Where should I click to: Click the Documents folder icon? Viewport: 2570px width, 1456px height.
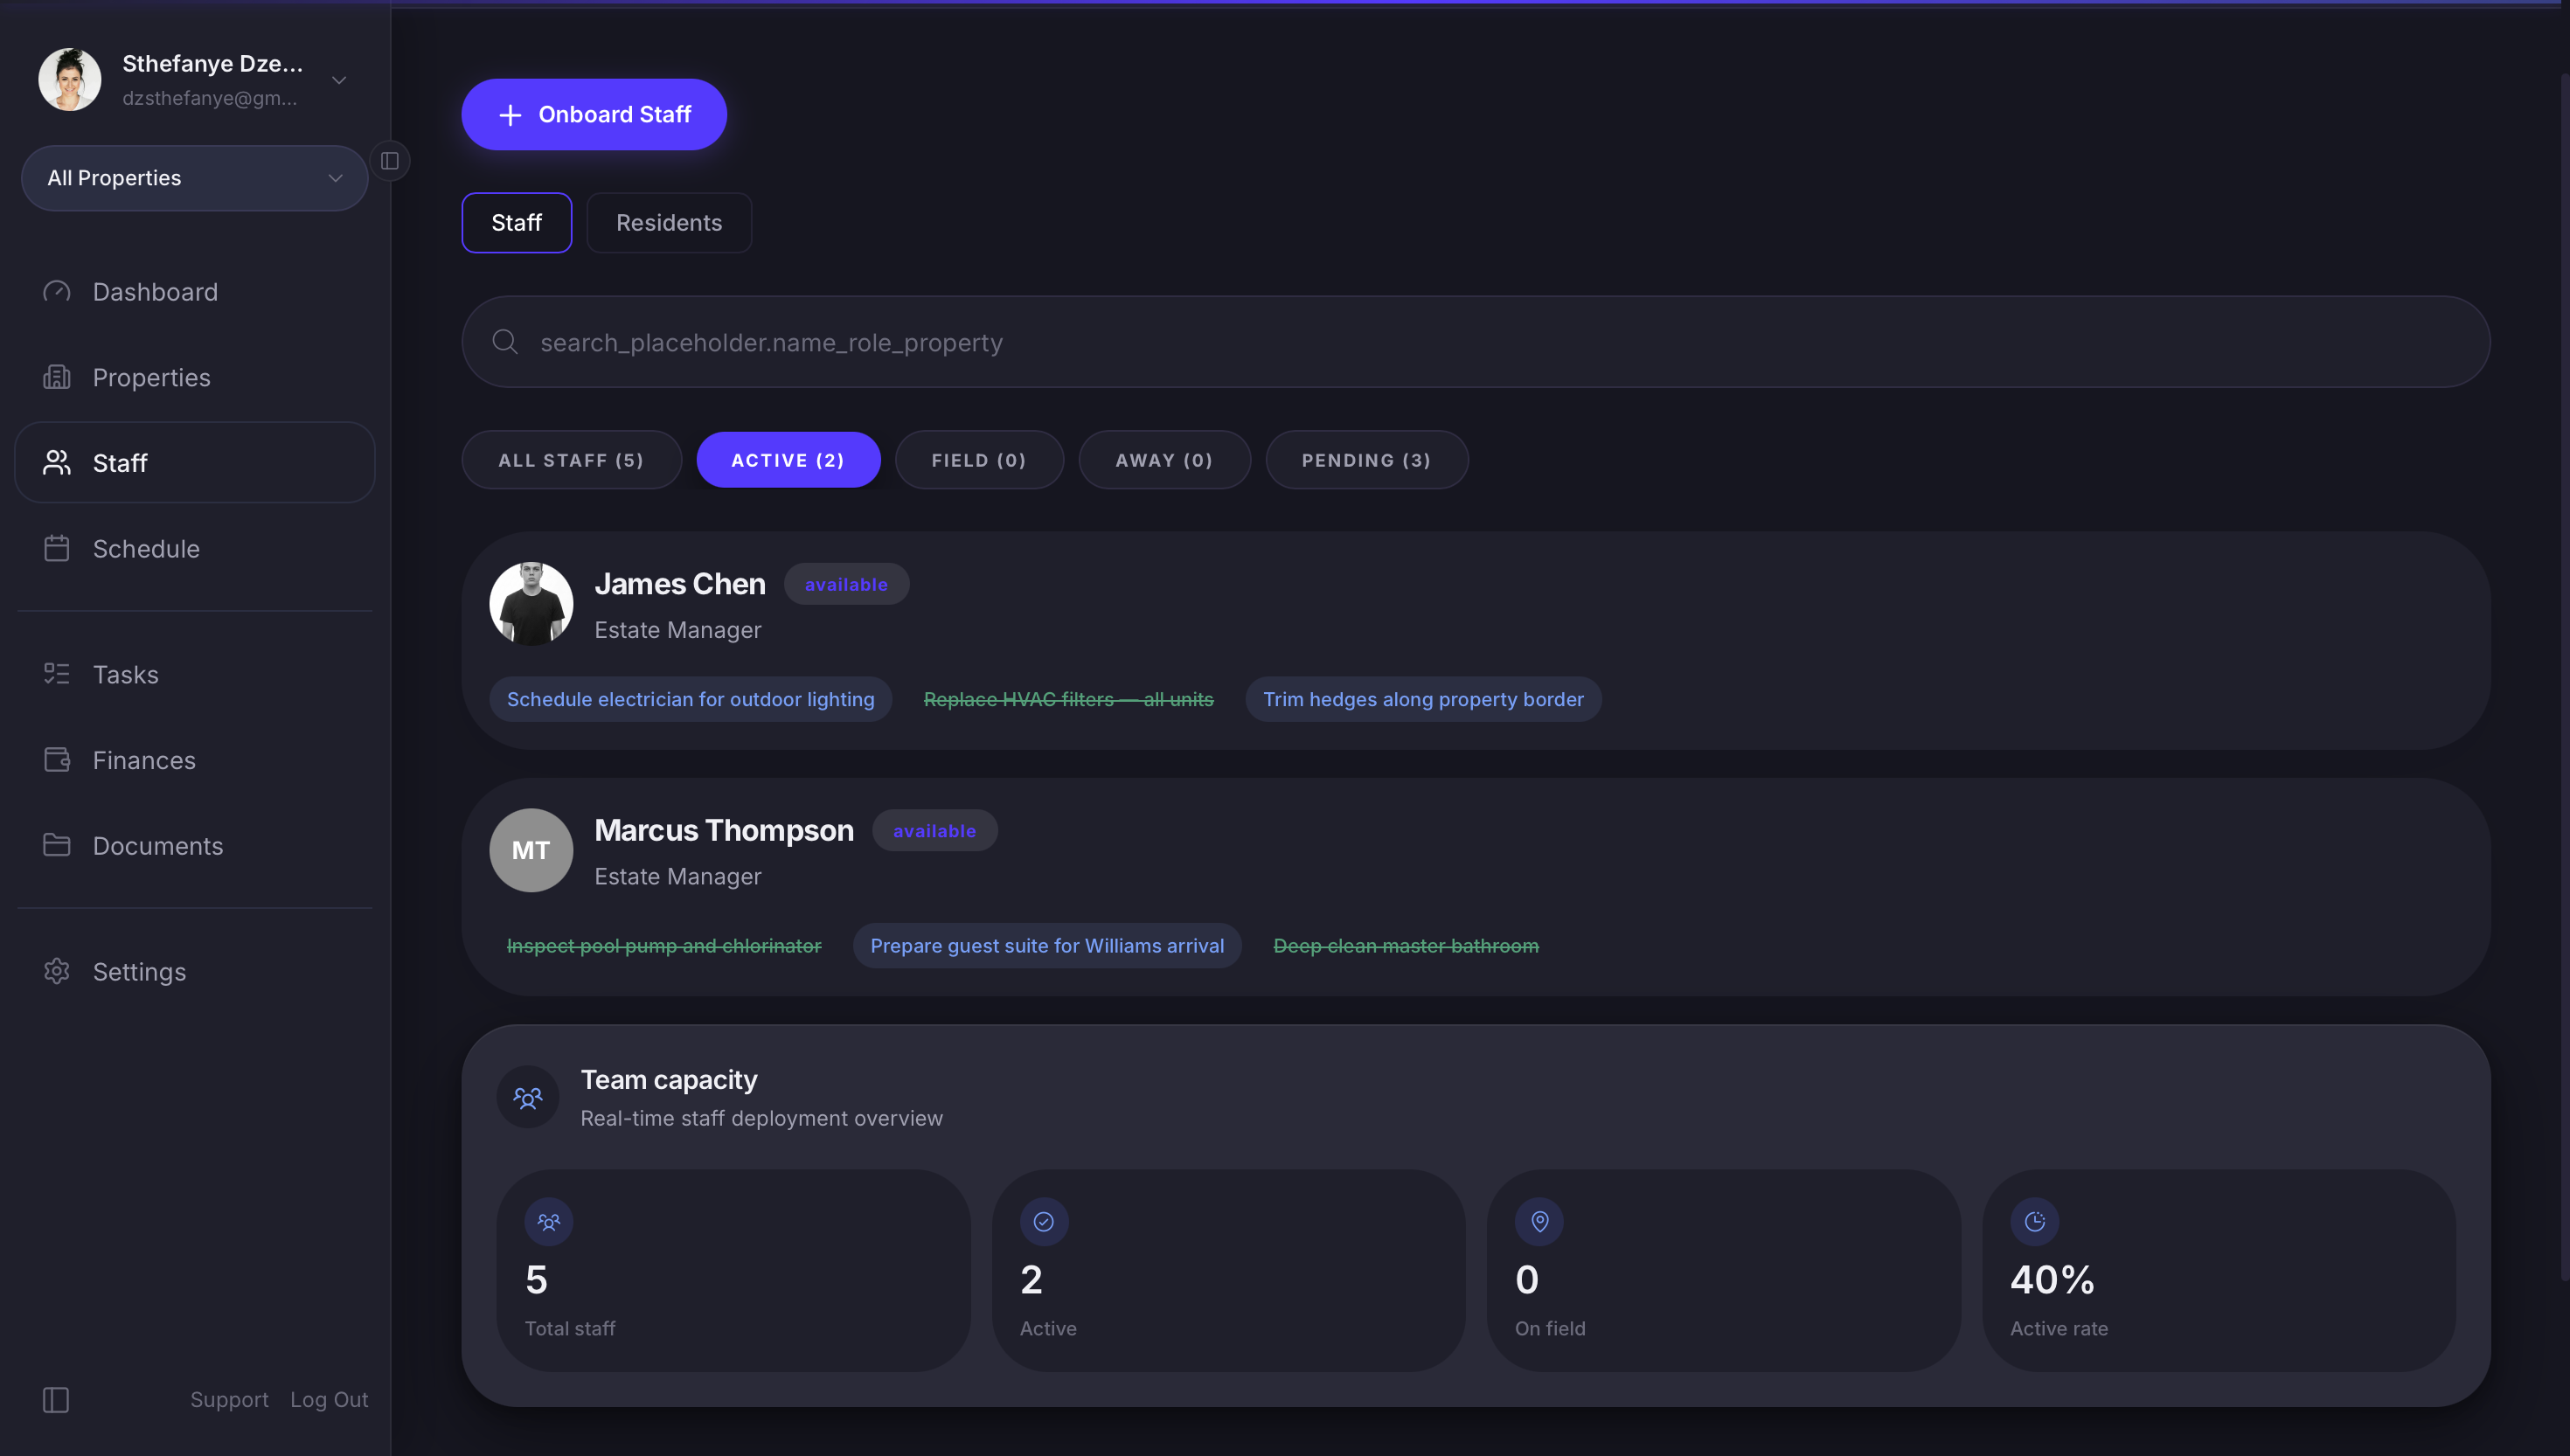point(57,845)
